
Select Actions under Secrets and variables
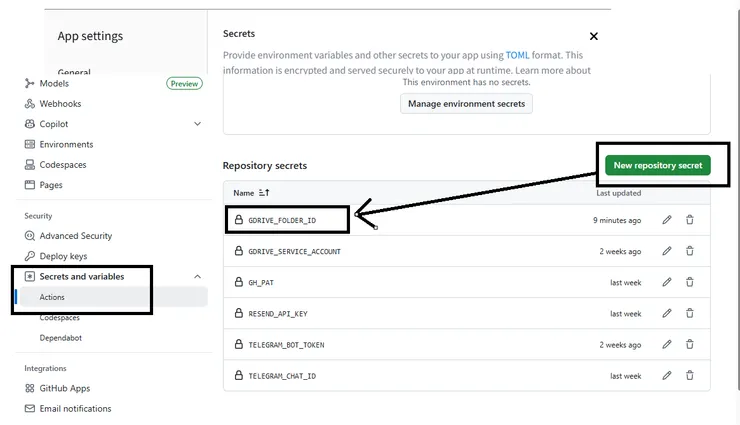tap(52, 297)
